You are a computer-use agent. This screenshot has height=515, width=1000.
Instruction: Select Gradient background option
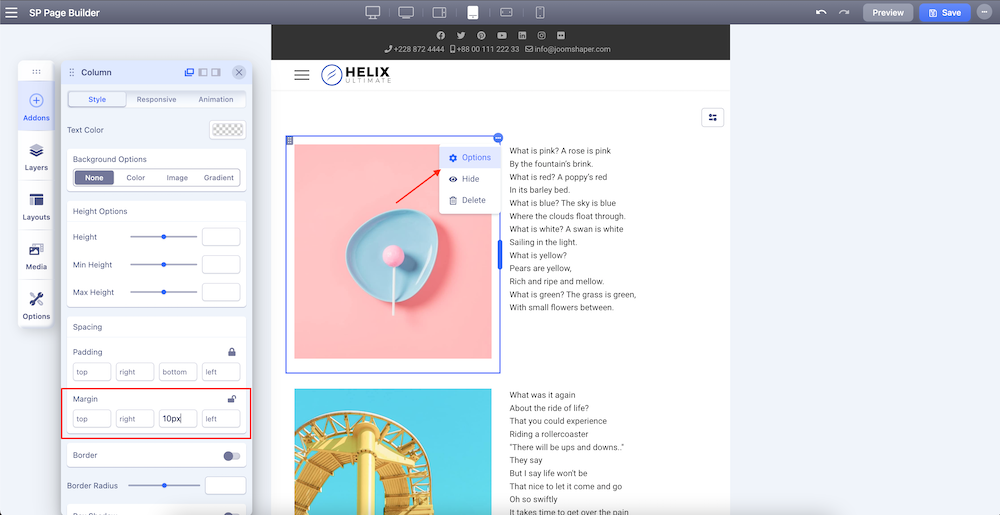click(x=219, y=178)
